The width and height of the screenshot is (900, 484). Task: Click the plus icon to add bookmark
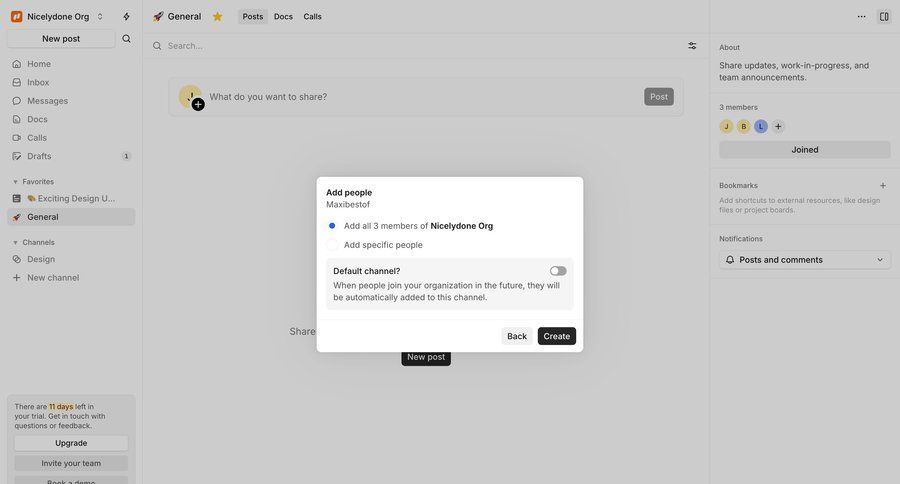click(x=883, y=185)
